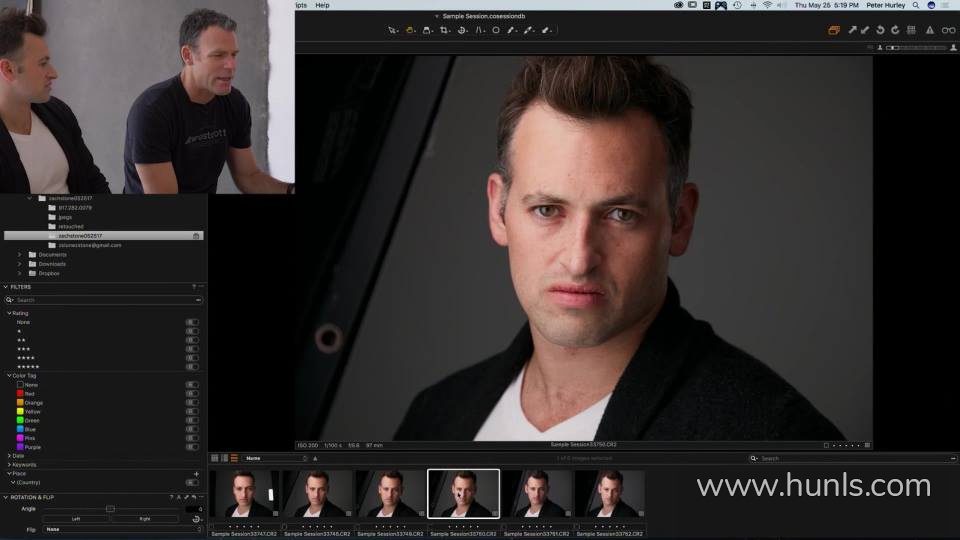Collapse the Place filter group

click(x=9, y=473)
